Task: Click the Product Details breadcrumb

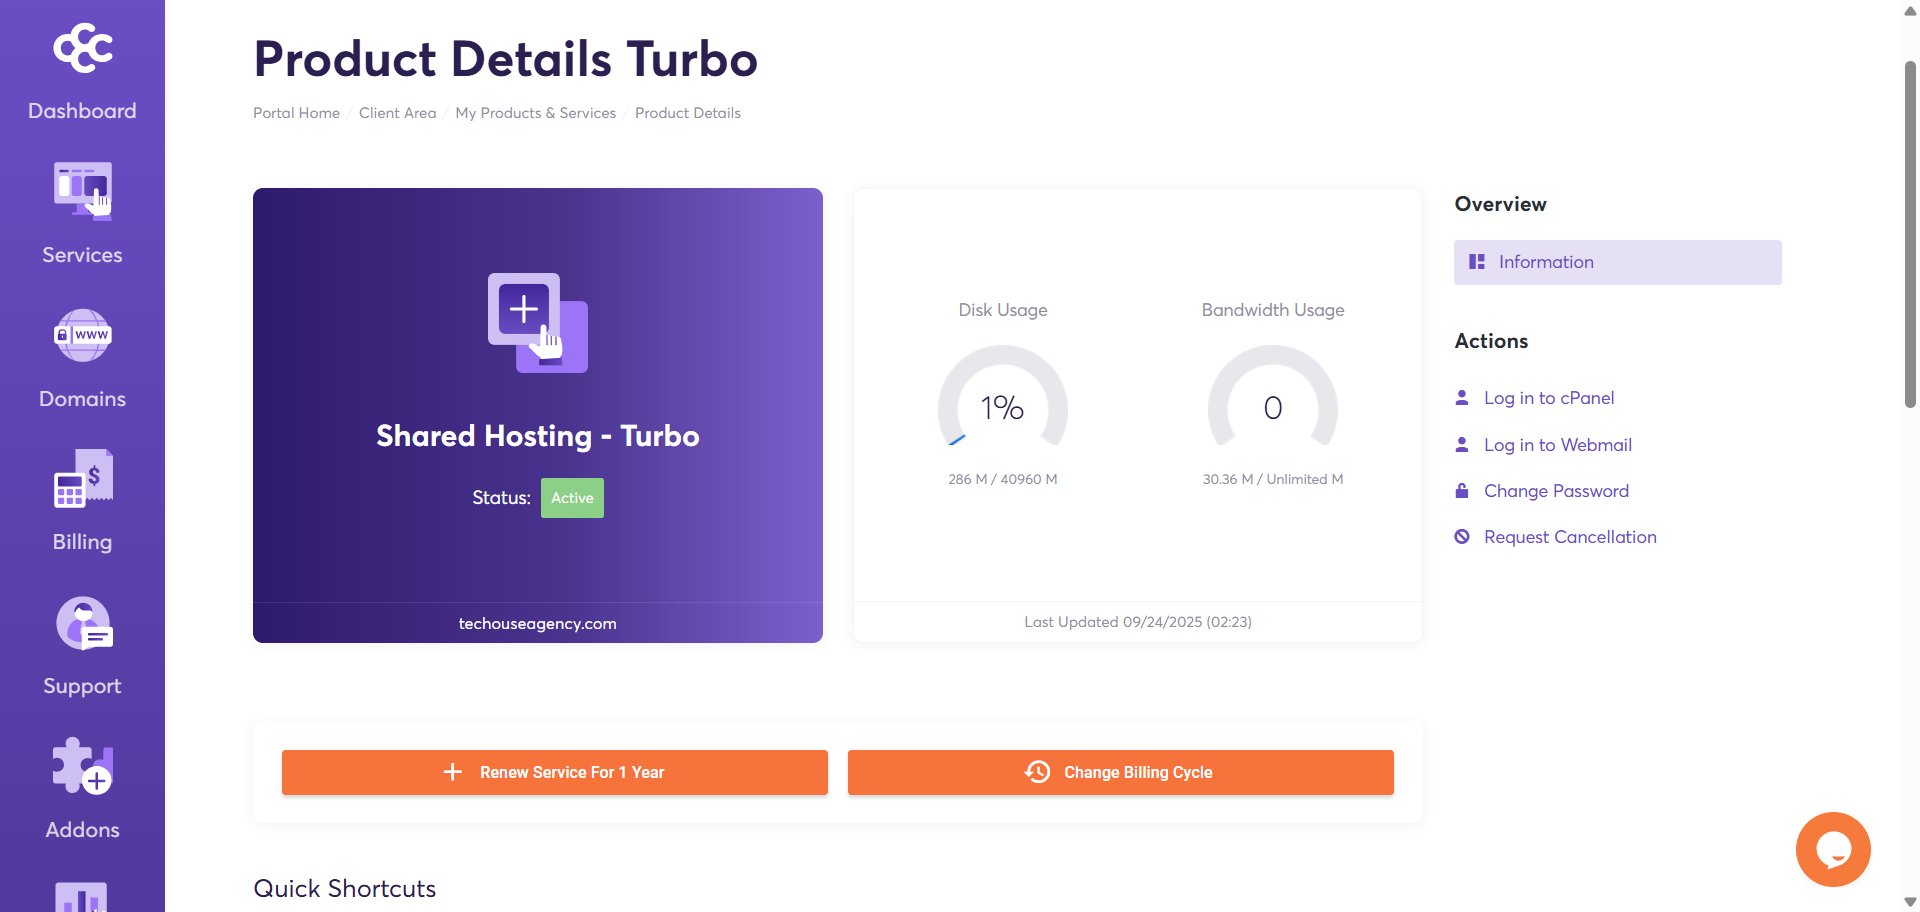Action: (x=688, y=113)
